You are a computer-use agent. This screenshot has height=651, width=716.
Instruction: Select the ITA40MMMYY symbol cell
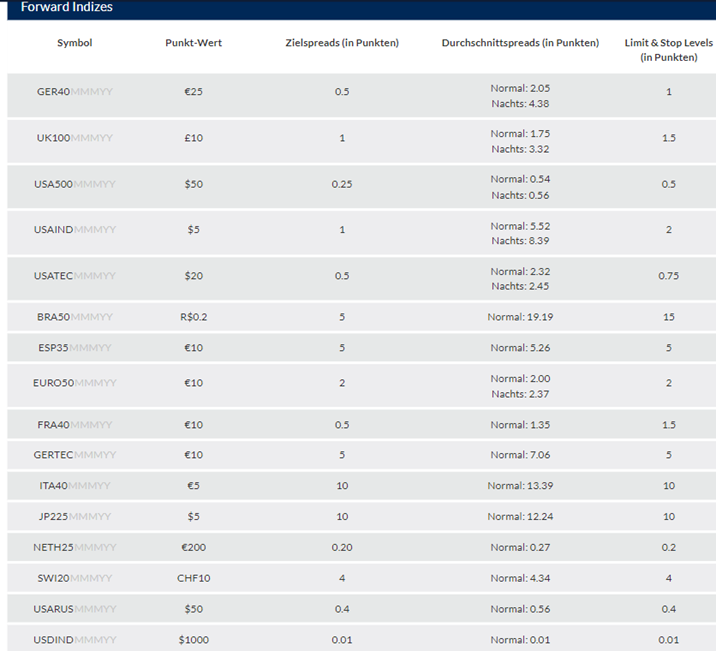74,486
